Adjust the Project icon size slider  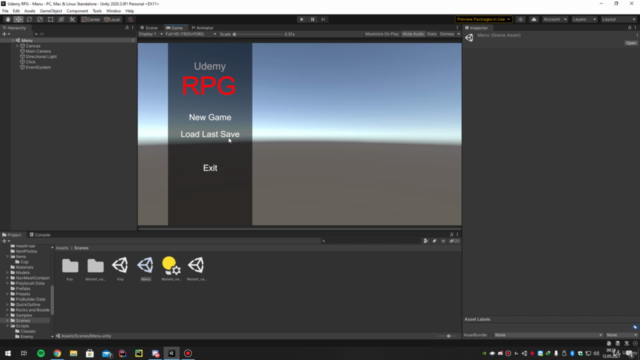coord(448,336)
